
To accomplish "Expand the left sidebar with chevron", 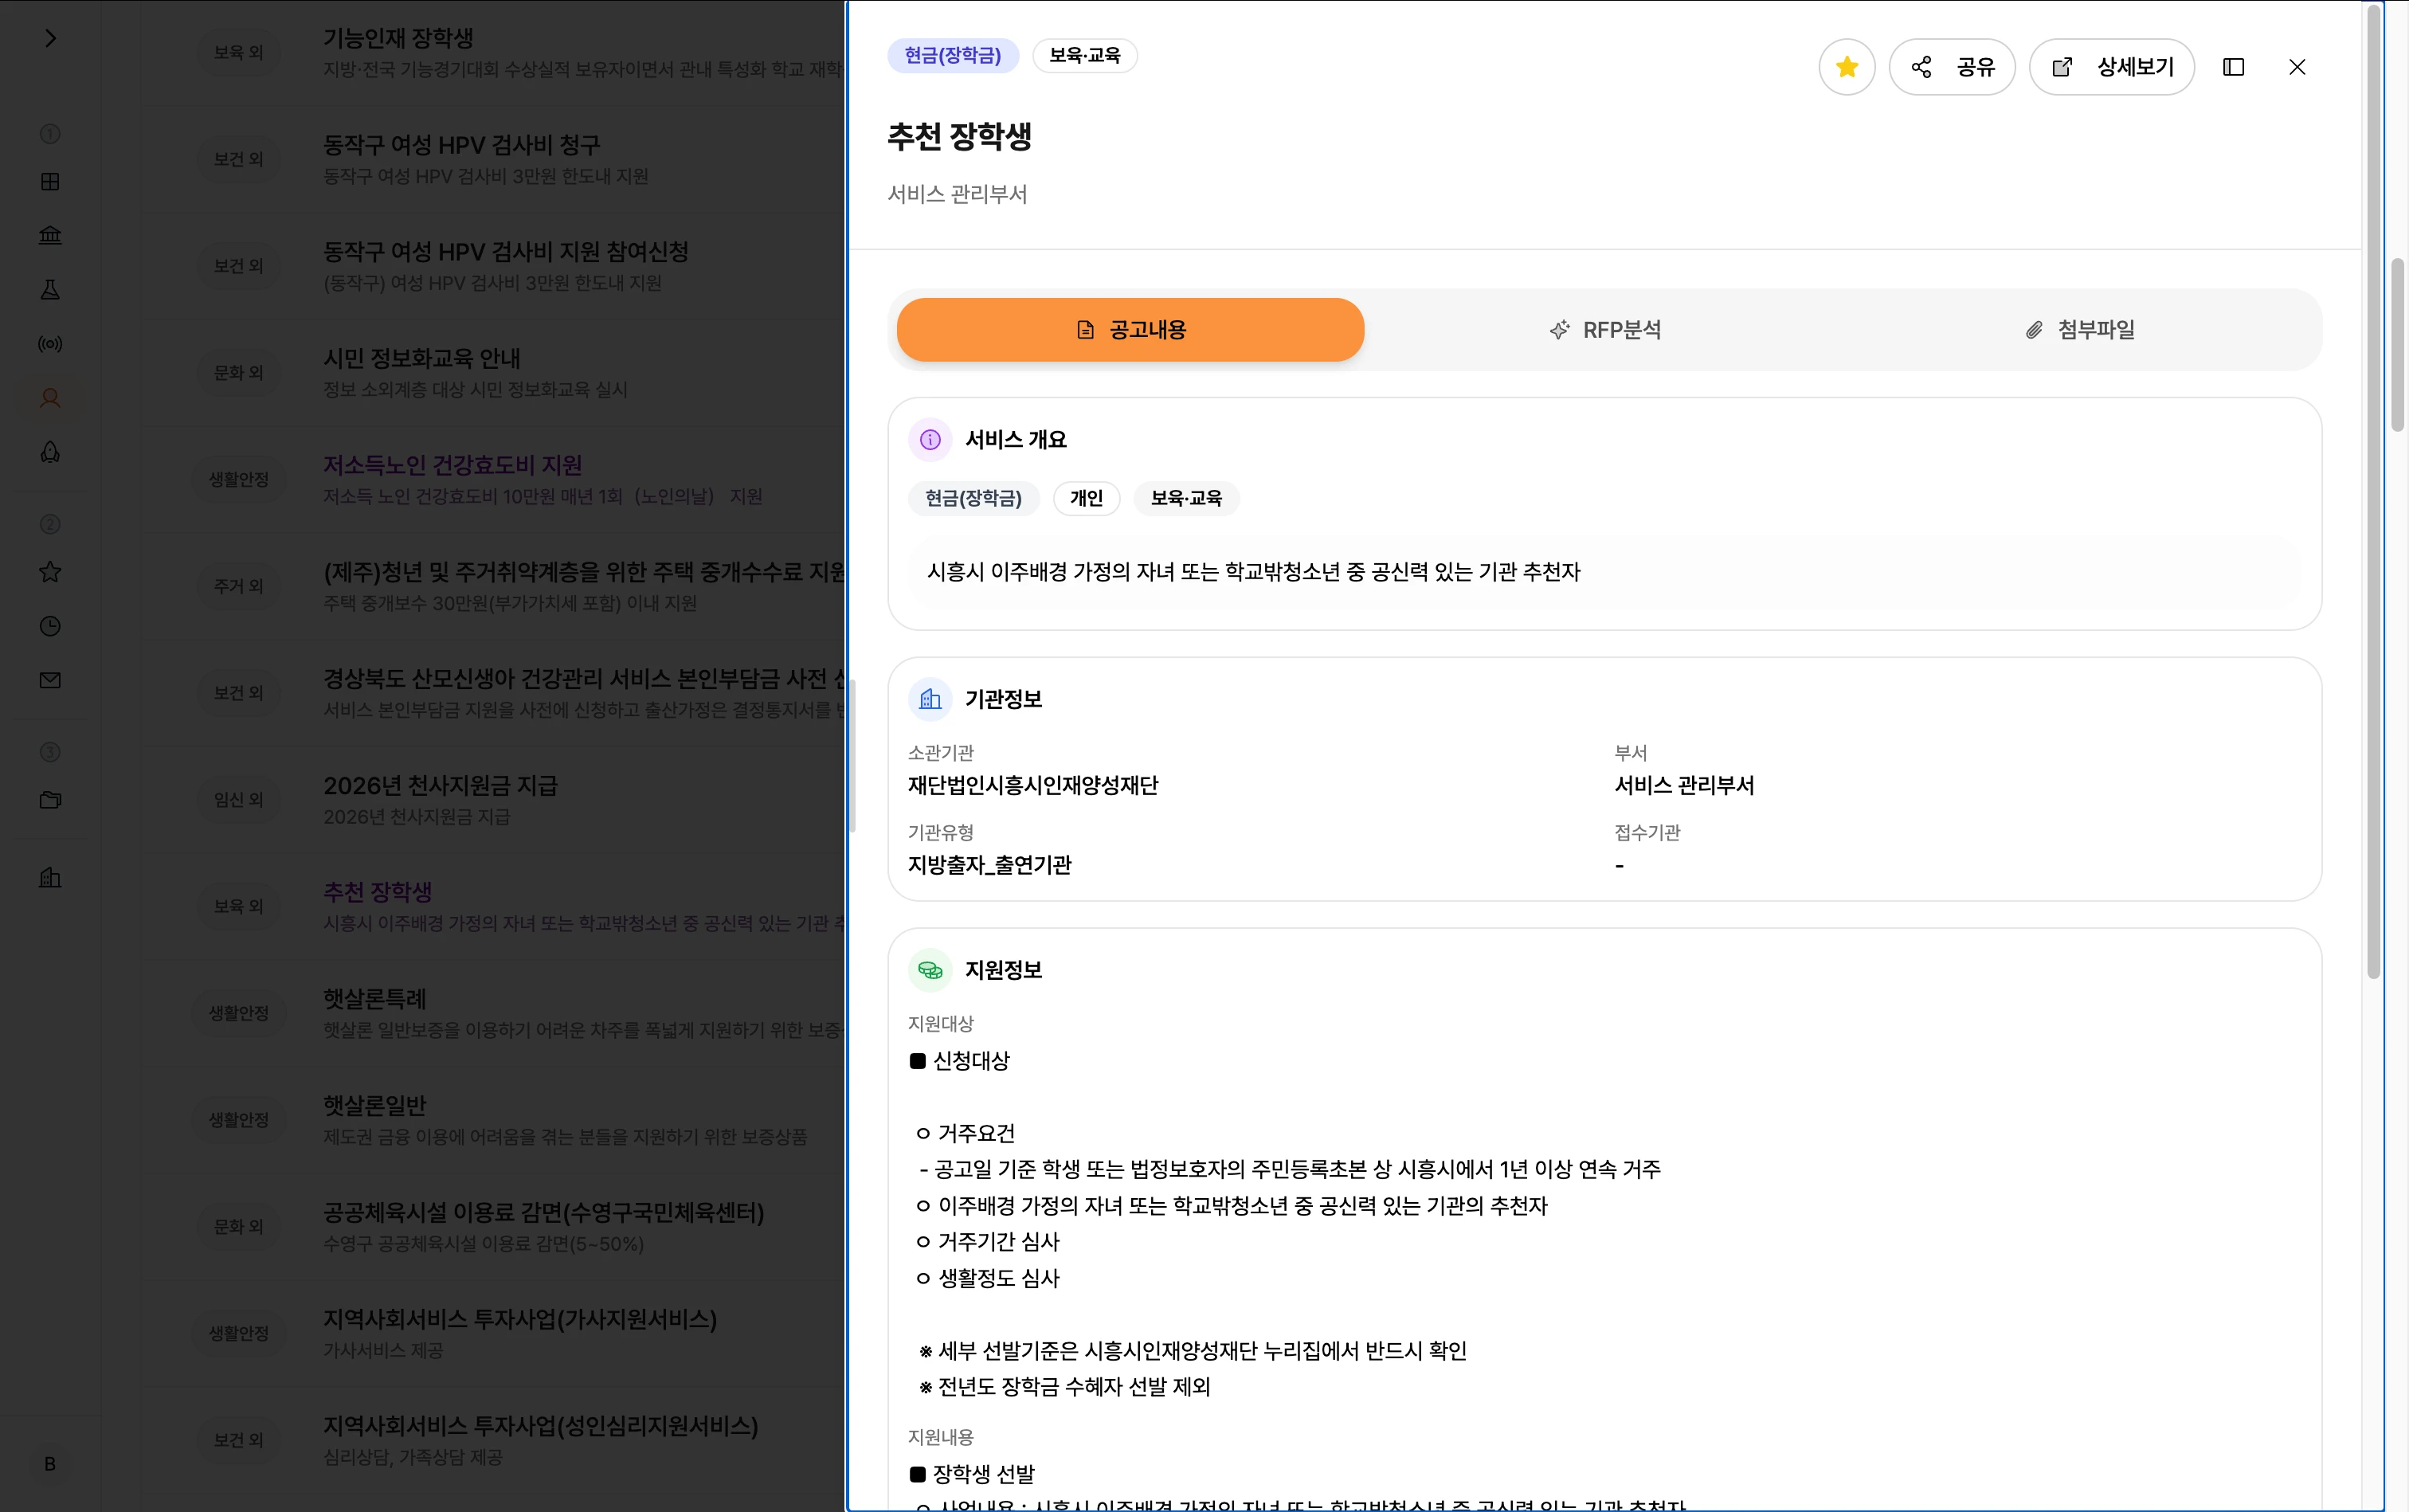I will (x=50, y=38).
